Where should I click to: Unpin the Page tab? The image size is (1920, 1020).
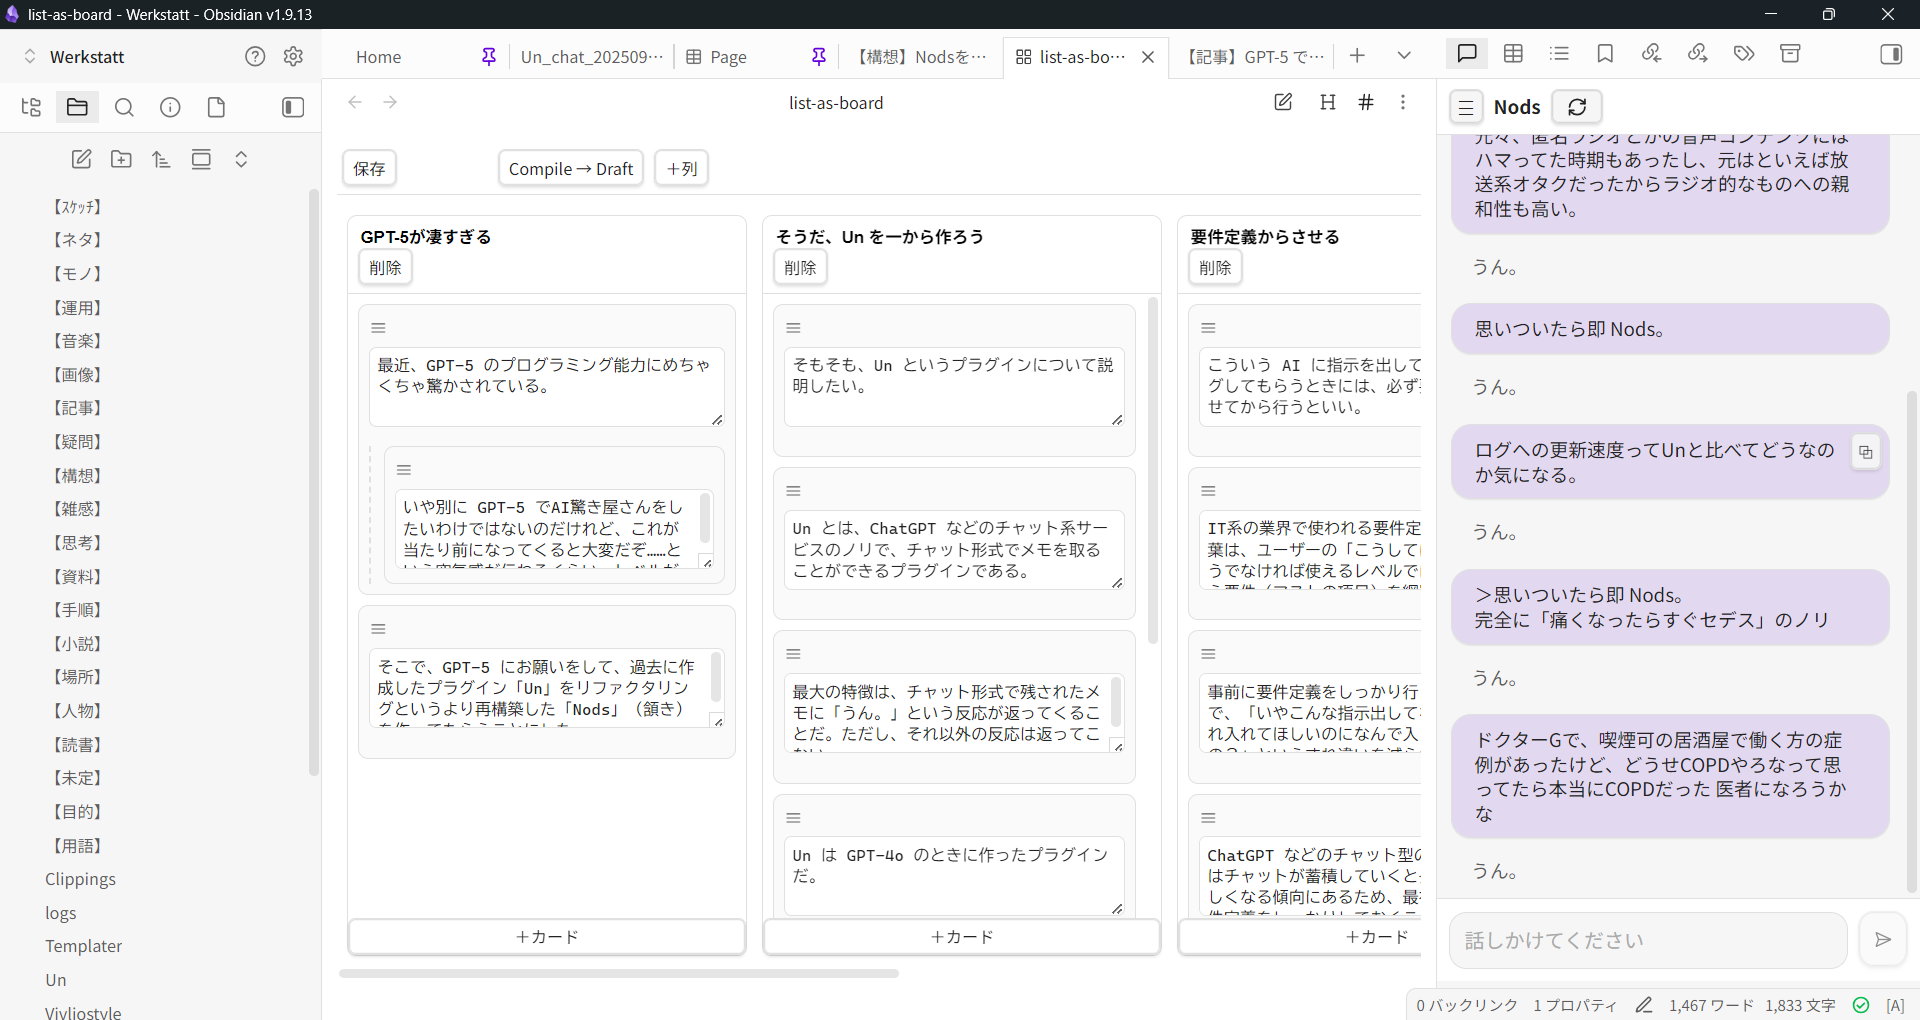[819, 57]
